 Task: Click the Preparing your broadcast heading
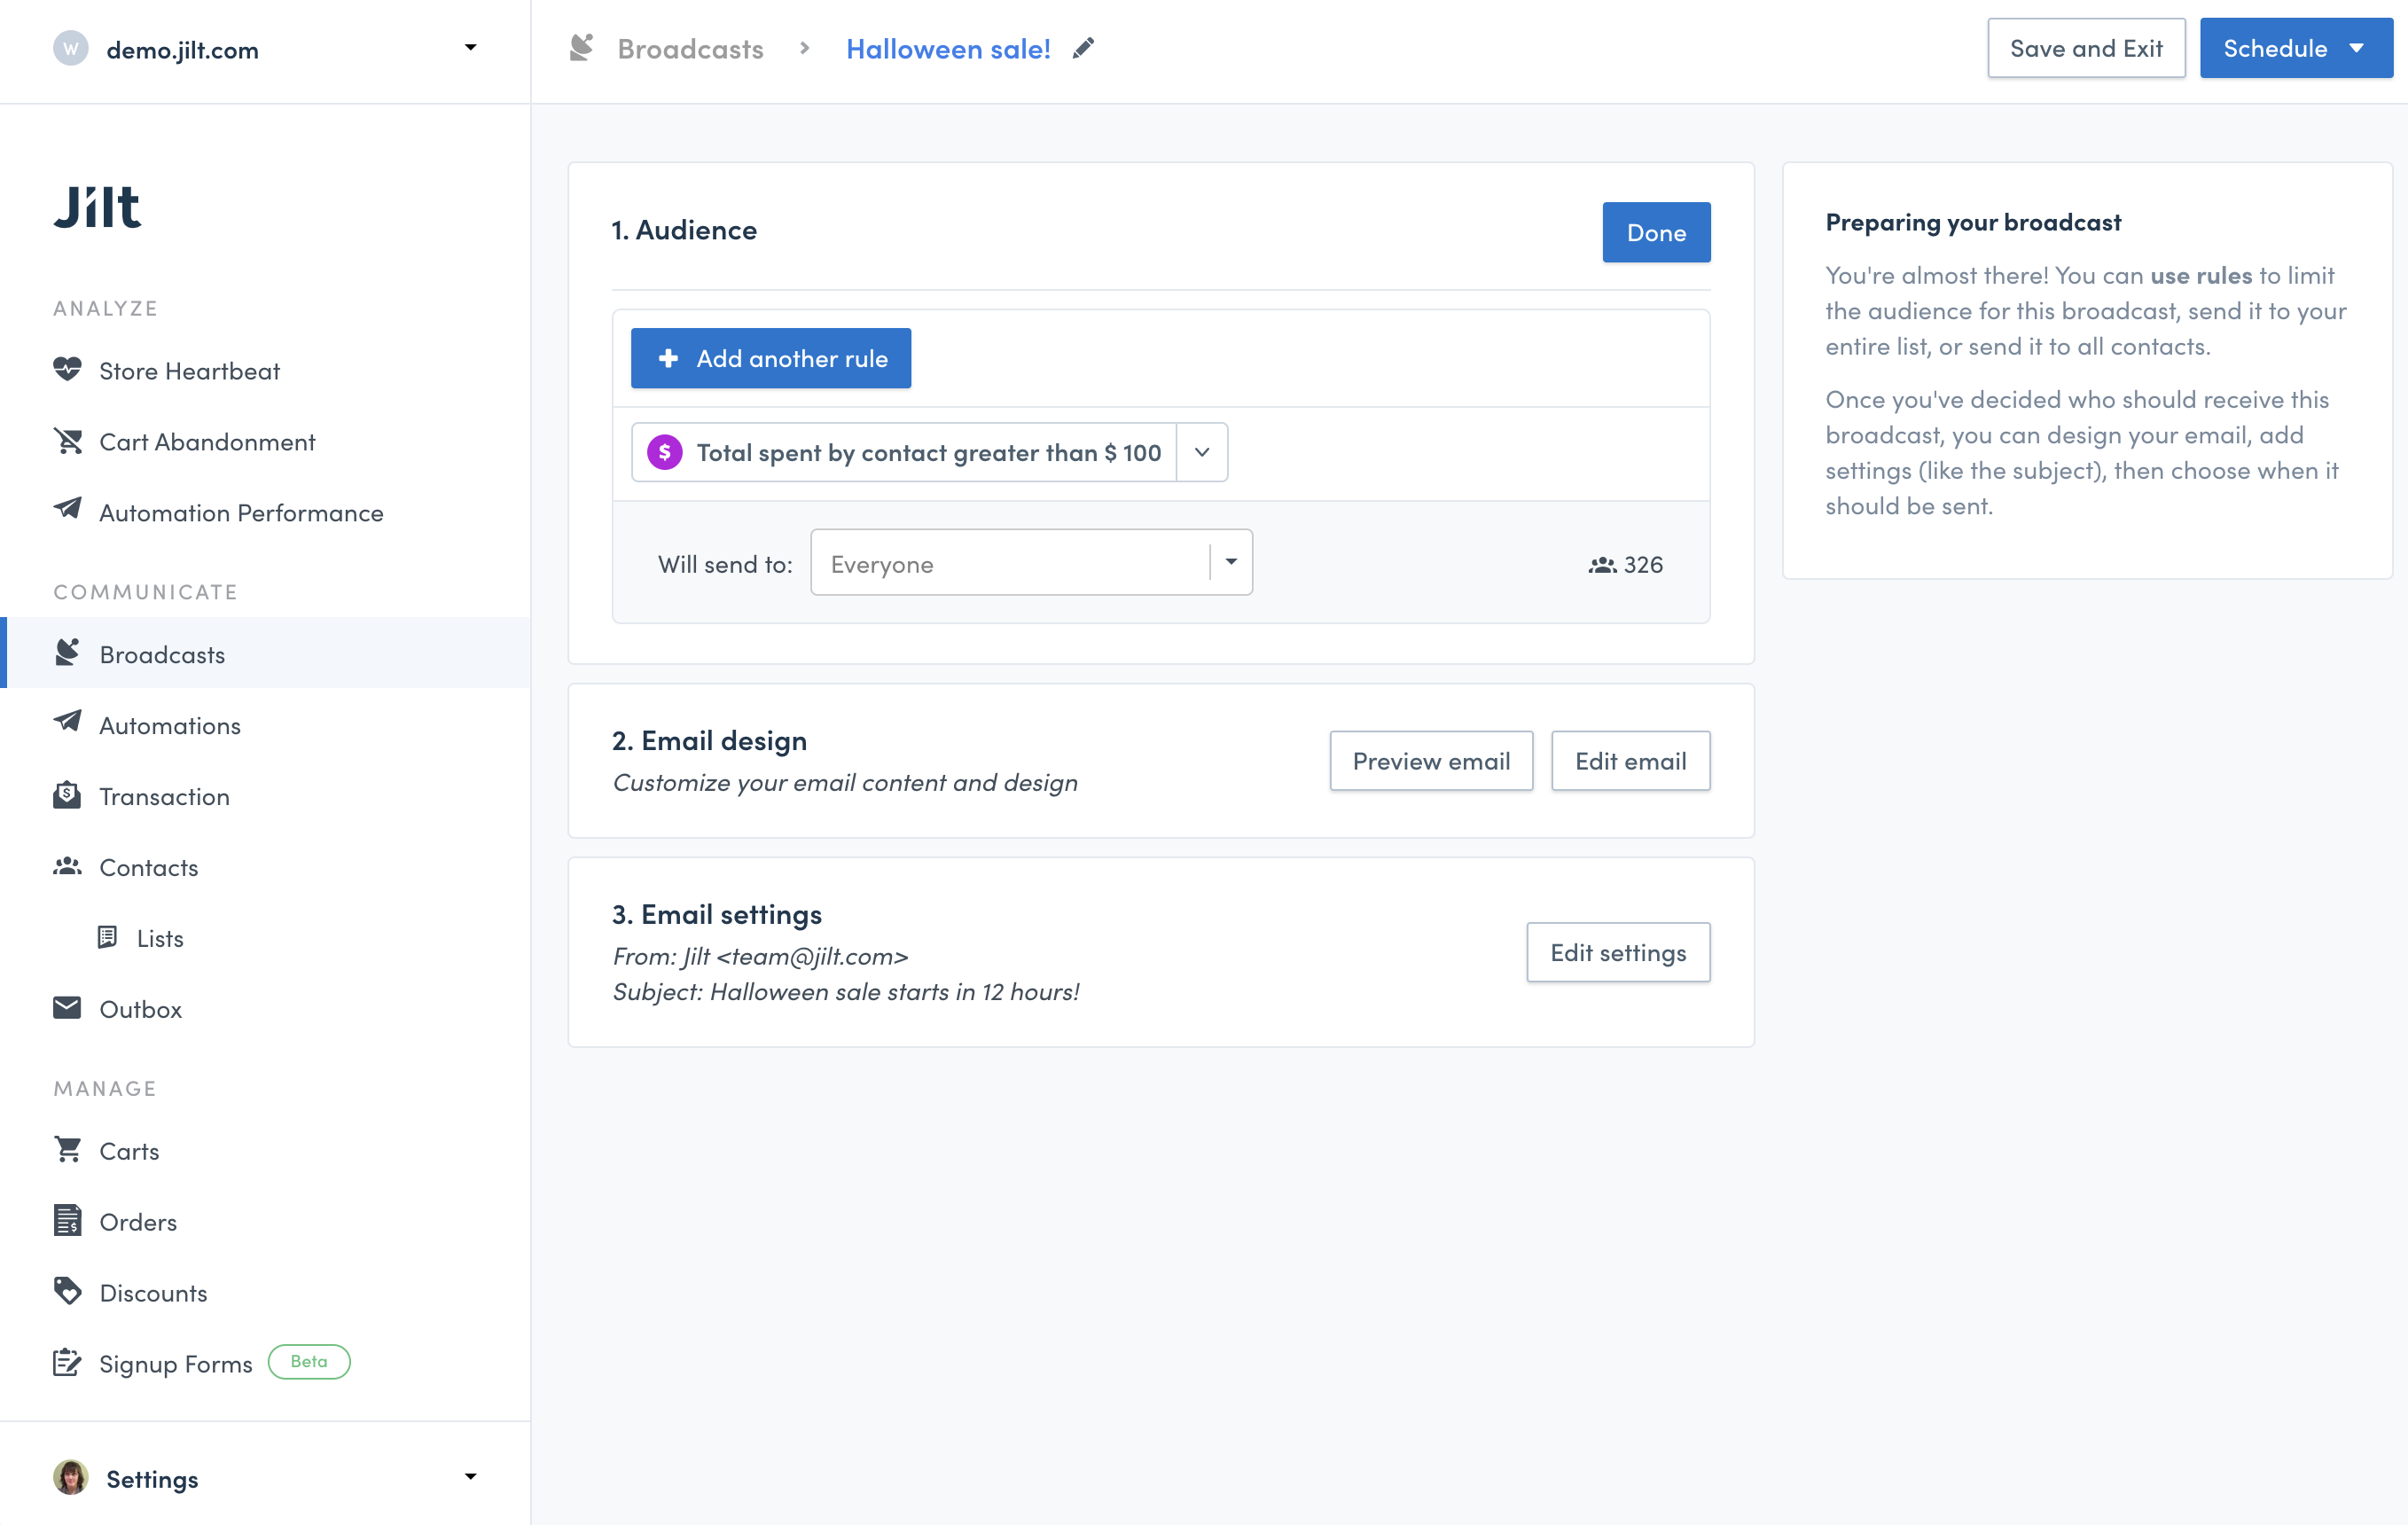[1972, 222]
